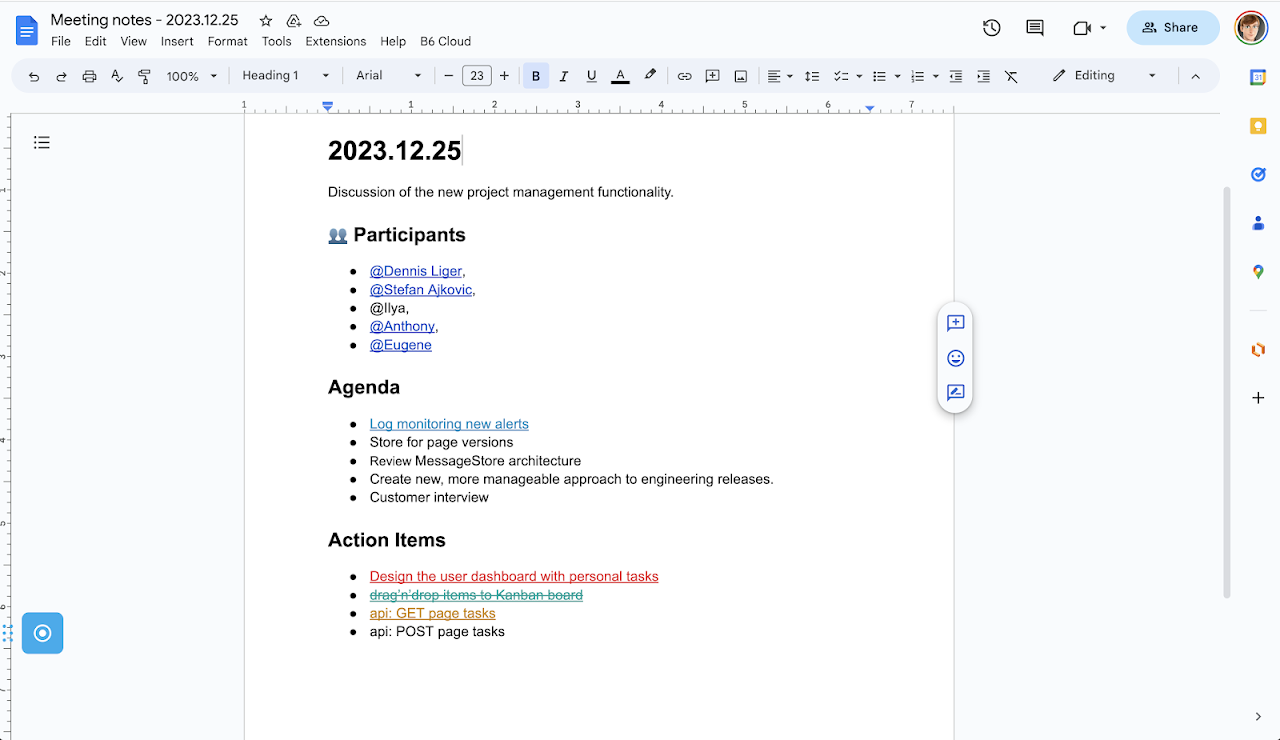Viewport: 1280px width, 740px height.
Task: Open the Arial font dropdown
Action: pyautogui.click(x=389, y=76)
